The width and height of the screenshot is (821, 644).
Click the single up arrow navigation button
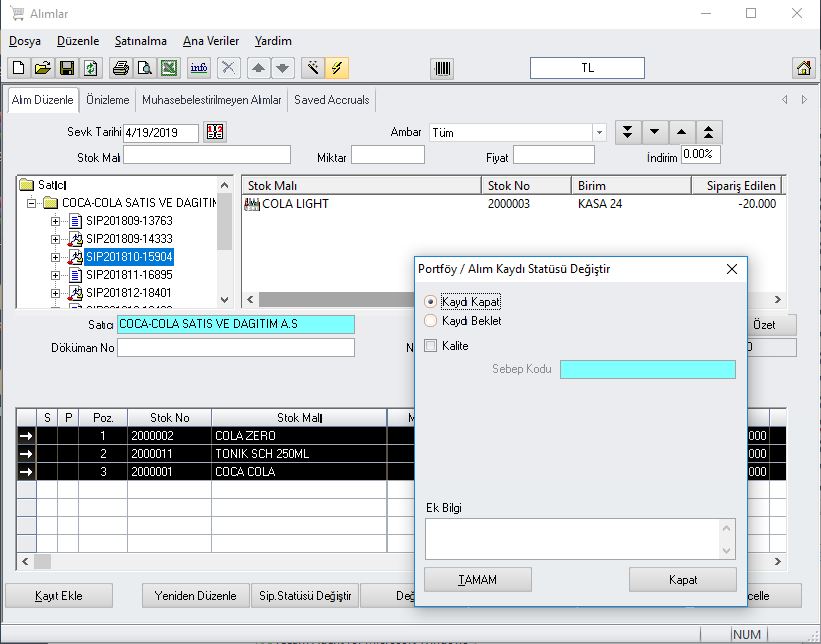682,132
